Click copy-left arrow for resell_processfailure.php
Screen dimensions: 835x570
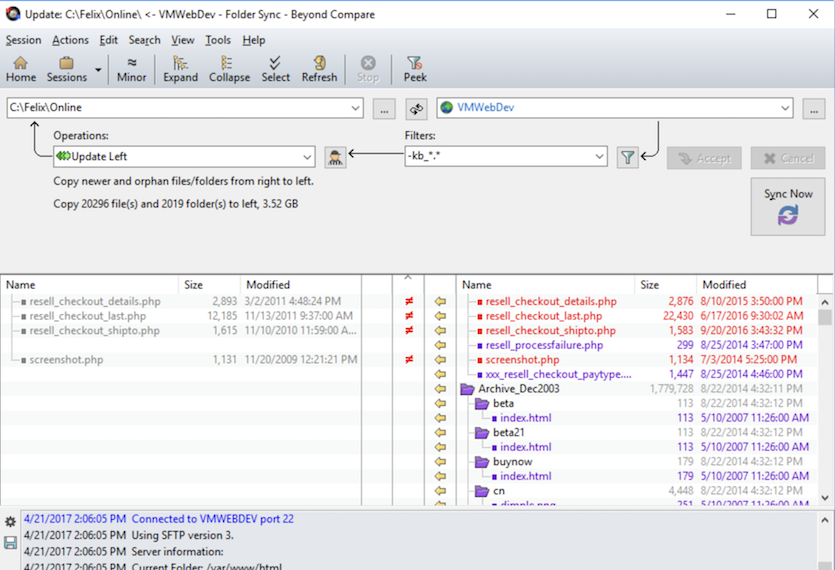(440, 345)
